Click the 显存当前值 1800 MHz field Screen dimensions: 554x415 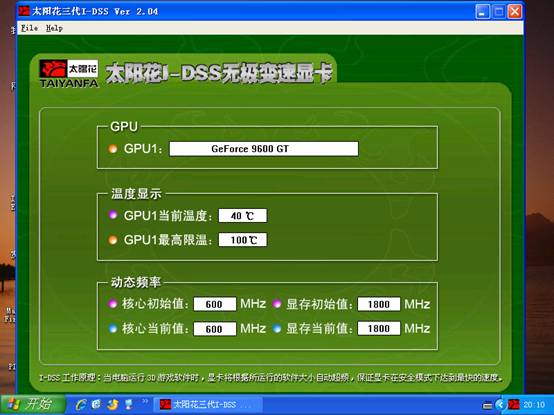(x=379, y=328)
